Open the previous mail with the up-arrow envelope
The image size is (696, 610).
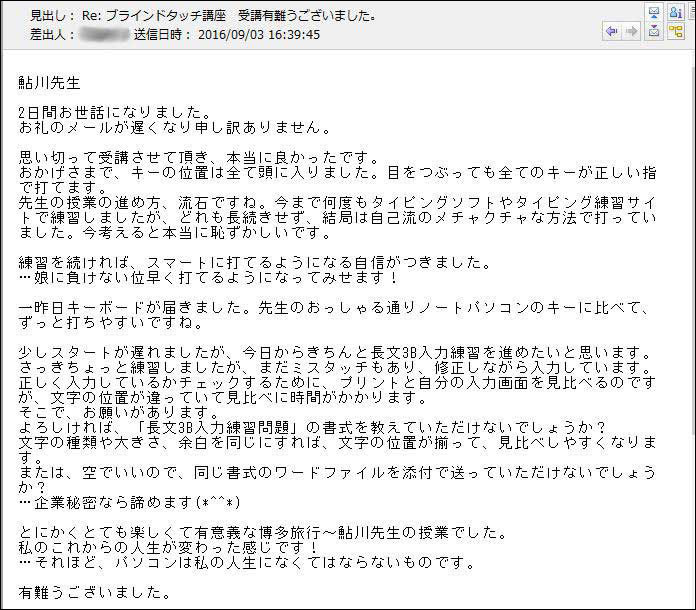pos(654,12)
